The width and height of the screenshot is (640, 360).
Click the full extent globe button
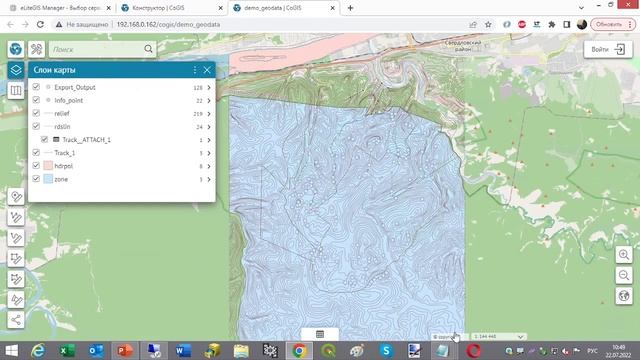point(624,296)
